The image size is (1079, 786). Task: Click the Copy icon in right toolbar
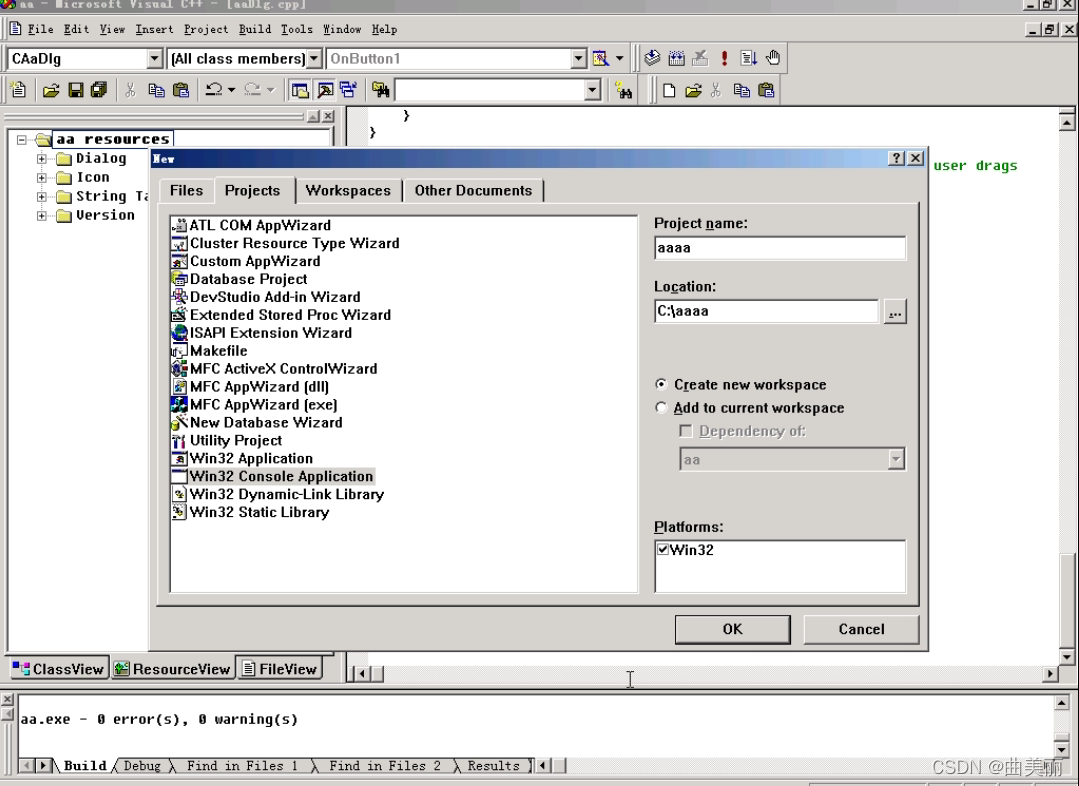(x=741, y=90)
